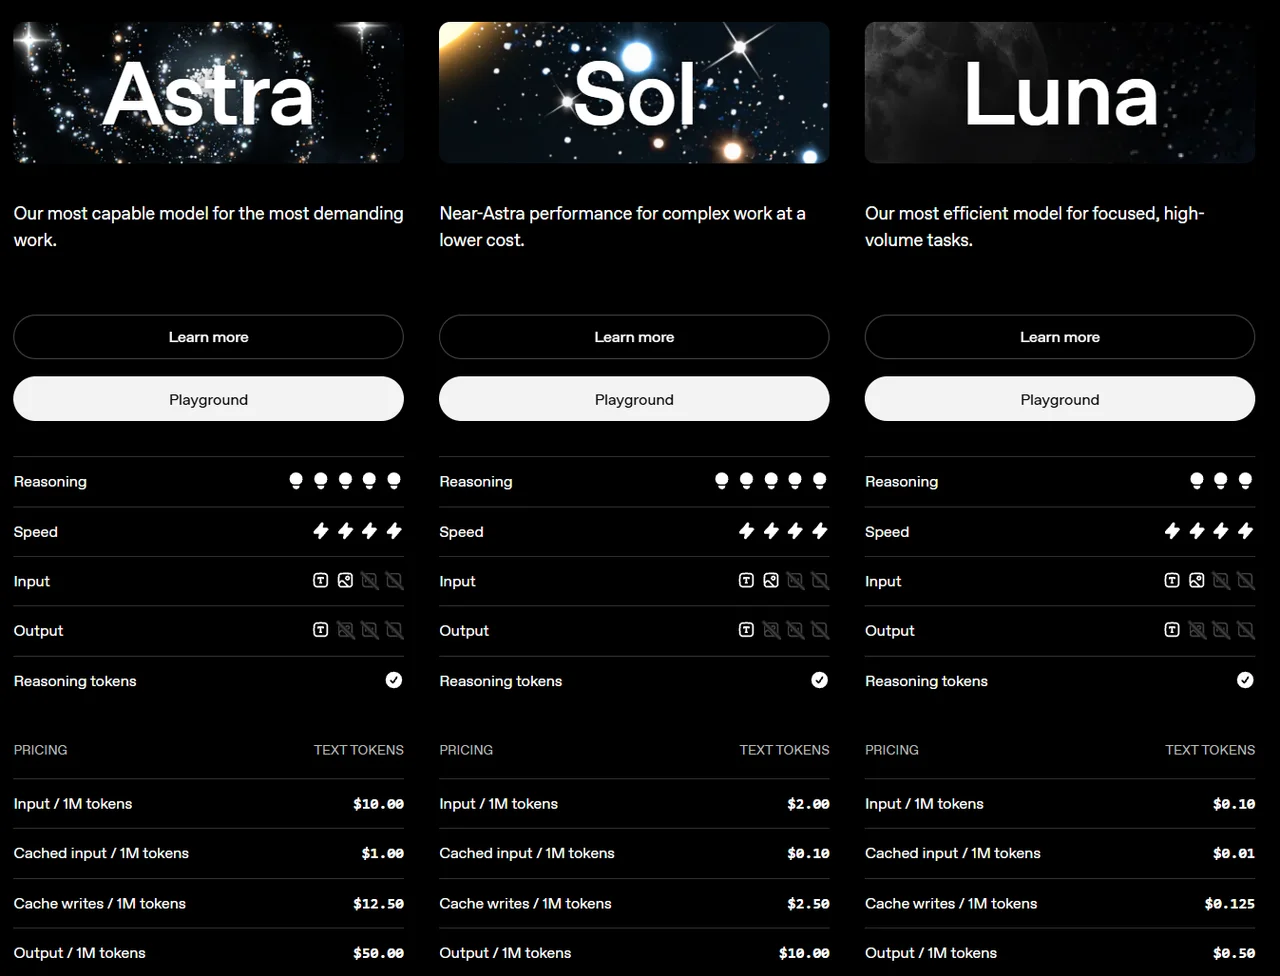This screenshot has width=1280, height=976.
Task: Click Sol's $2.00 input price
Action: tap(808, 804)
